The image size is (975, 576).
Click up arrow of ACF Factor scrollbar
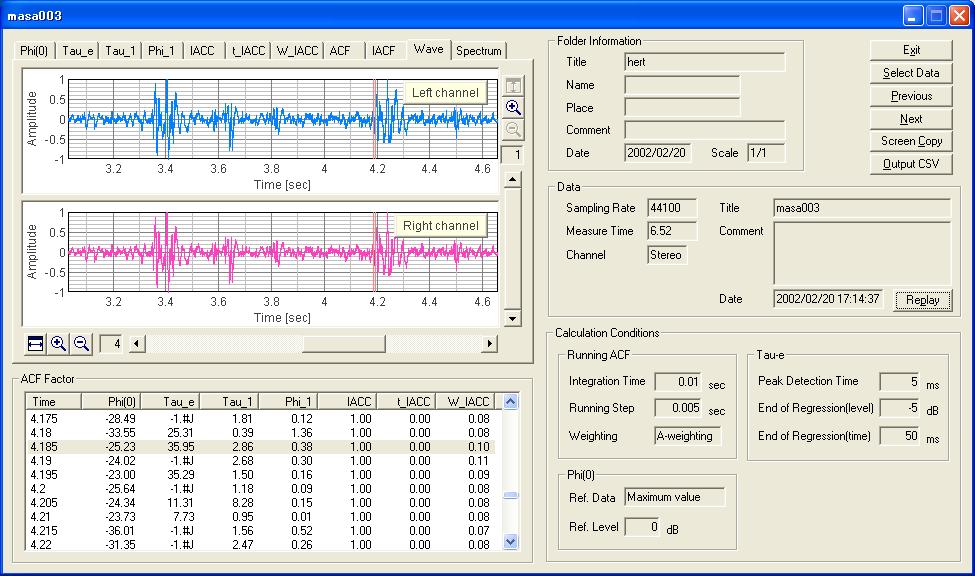pos(511,402)
